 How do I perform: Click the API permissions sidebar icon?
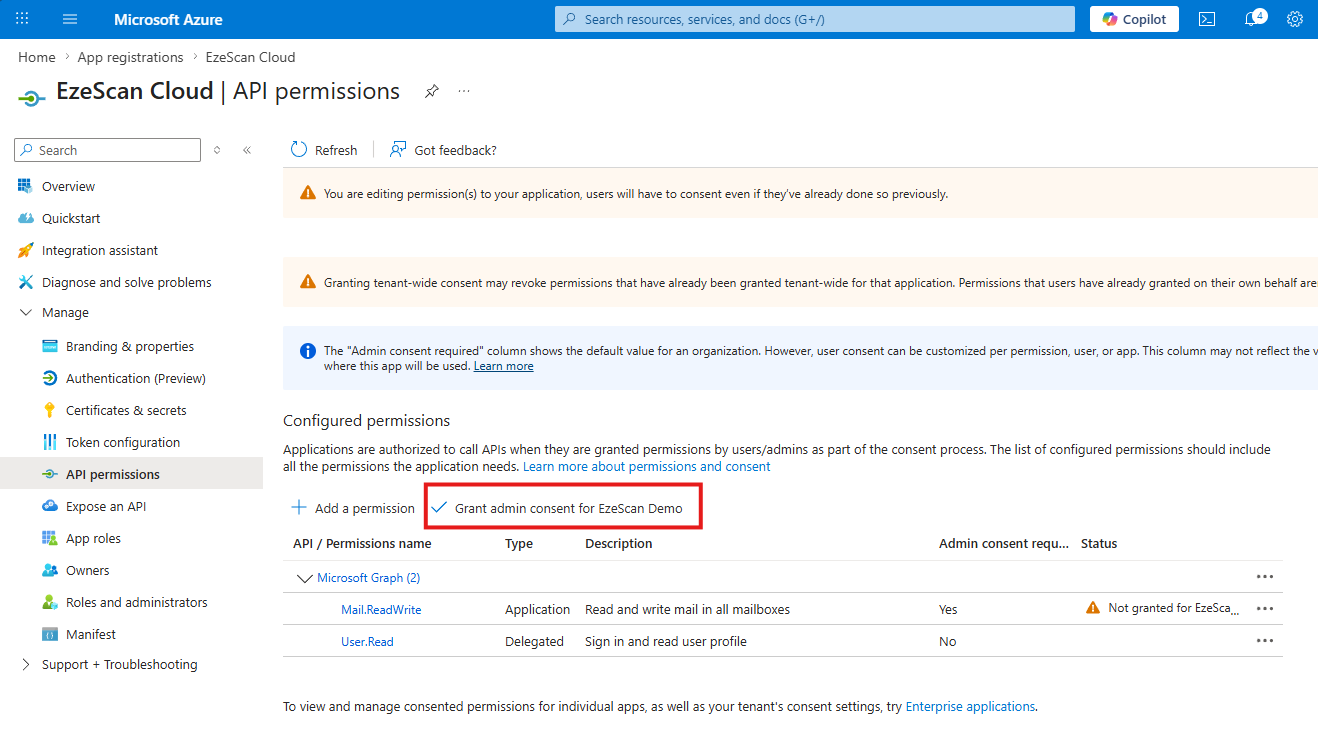(50, 474)
